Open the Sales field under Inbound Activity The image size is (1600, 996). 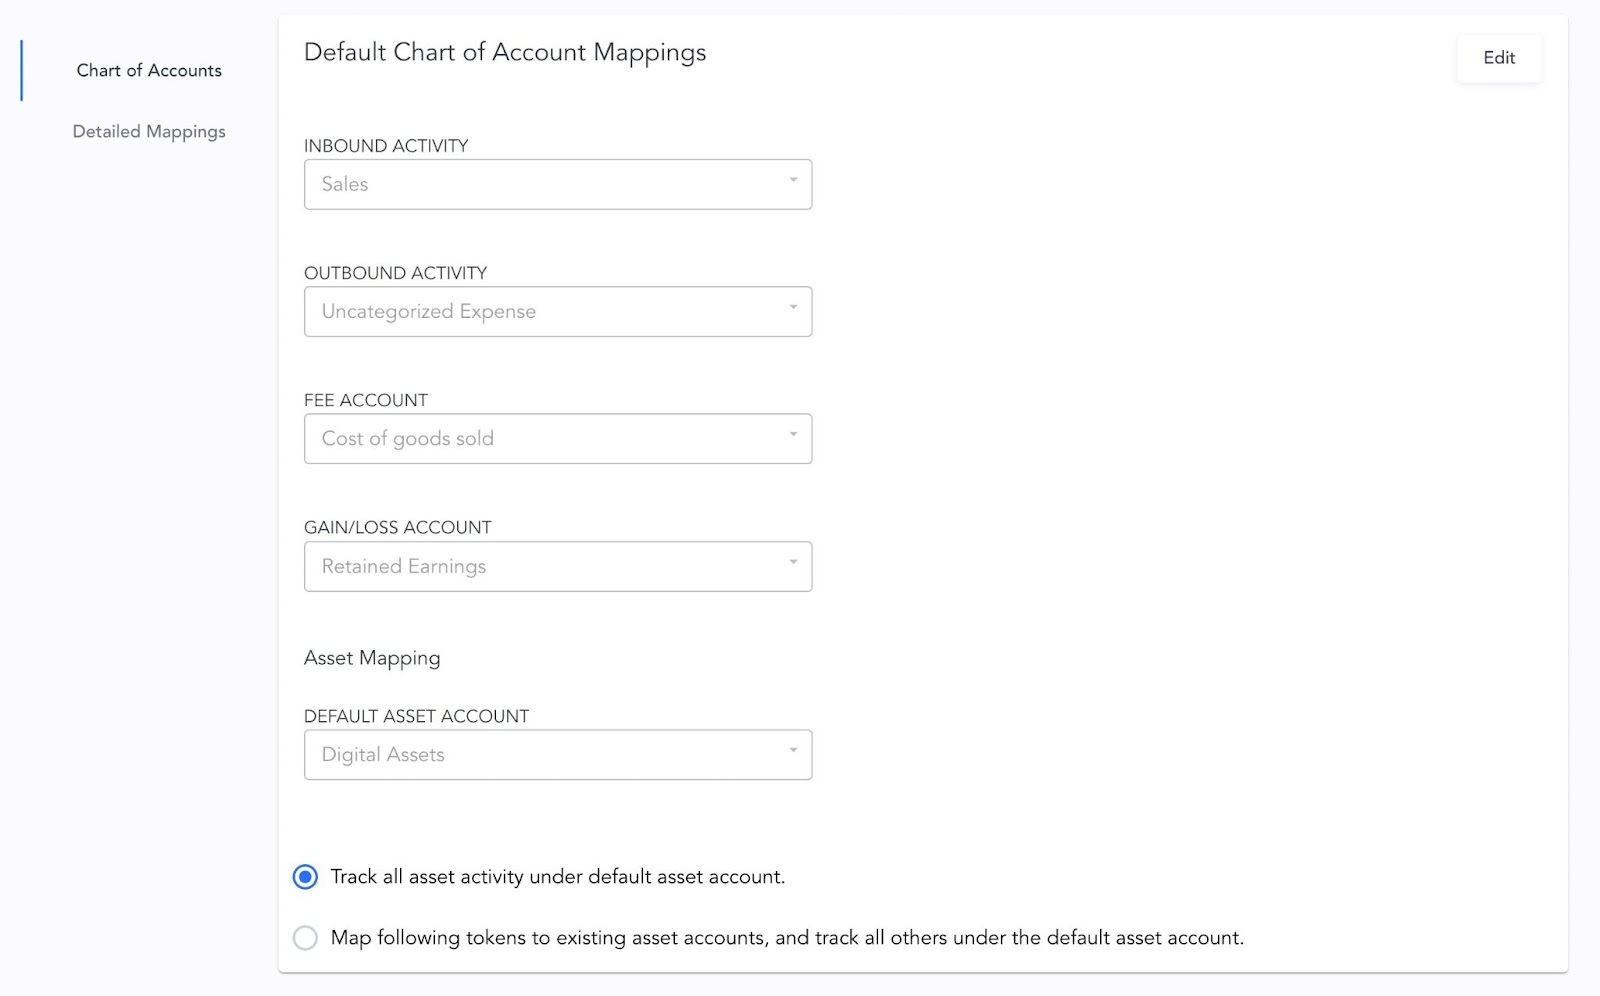click(x=540, y=185)
